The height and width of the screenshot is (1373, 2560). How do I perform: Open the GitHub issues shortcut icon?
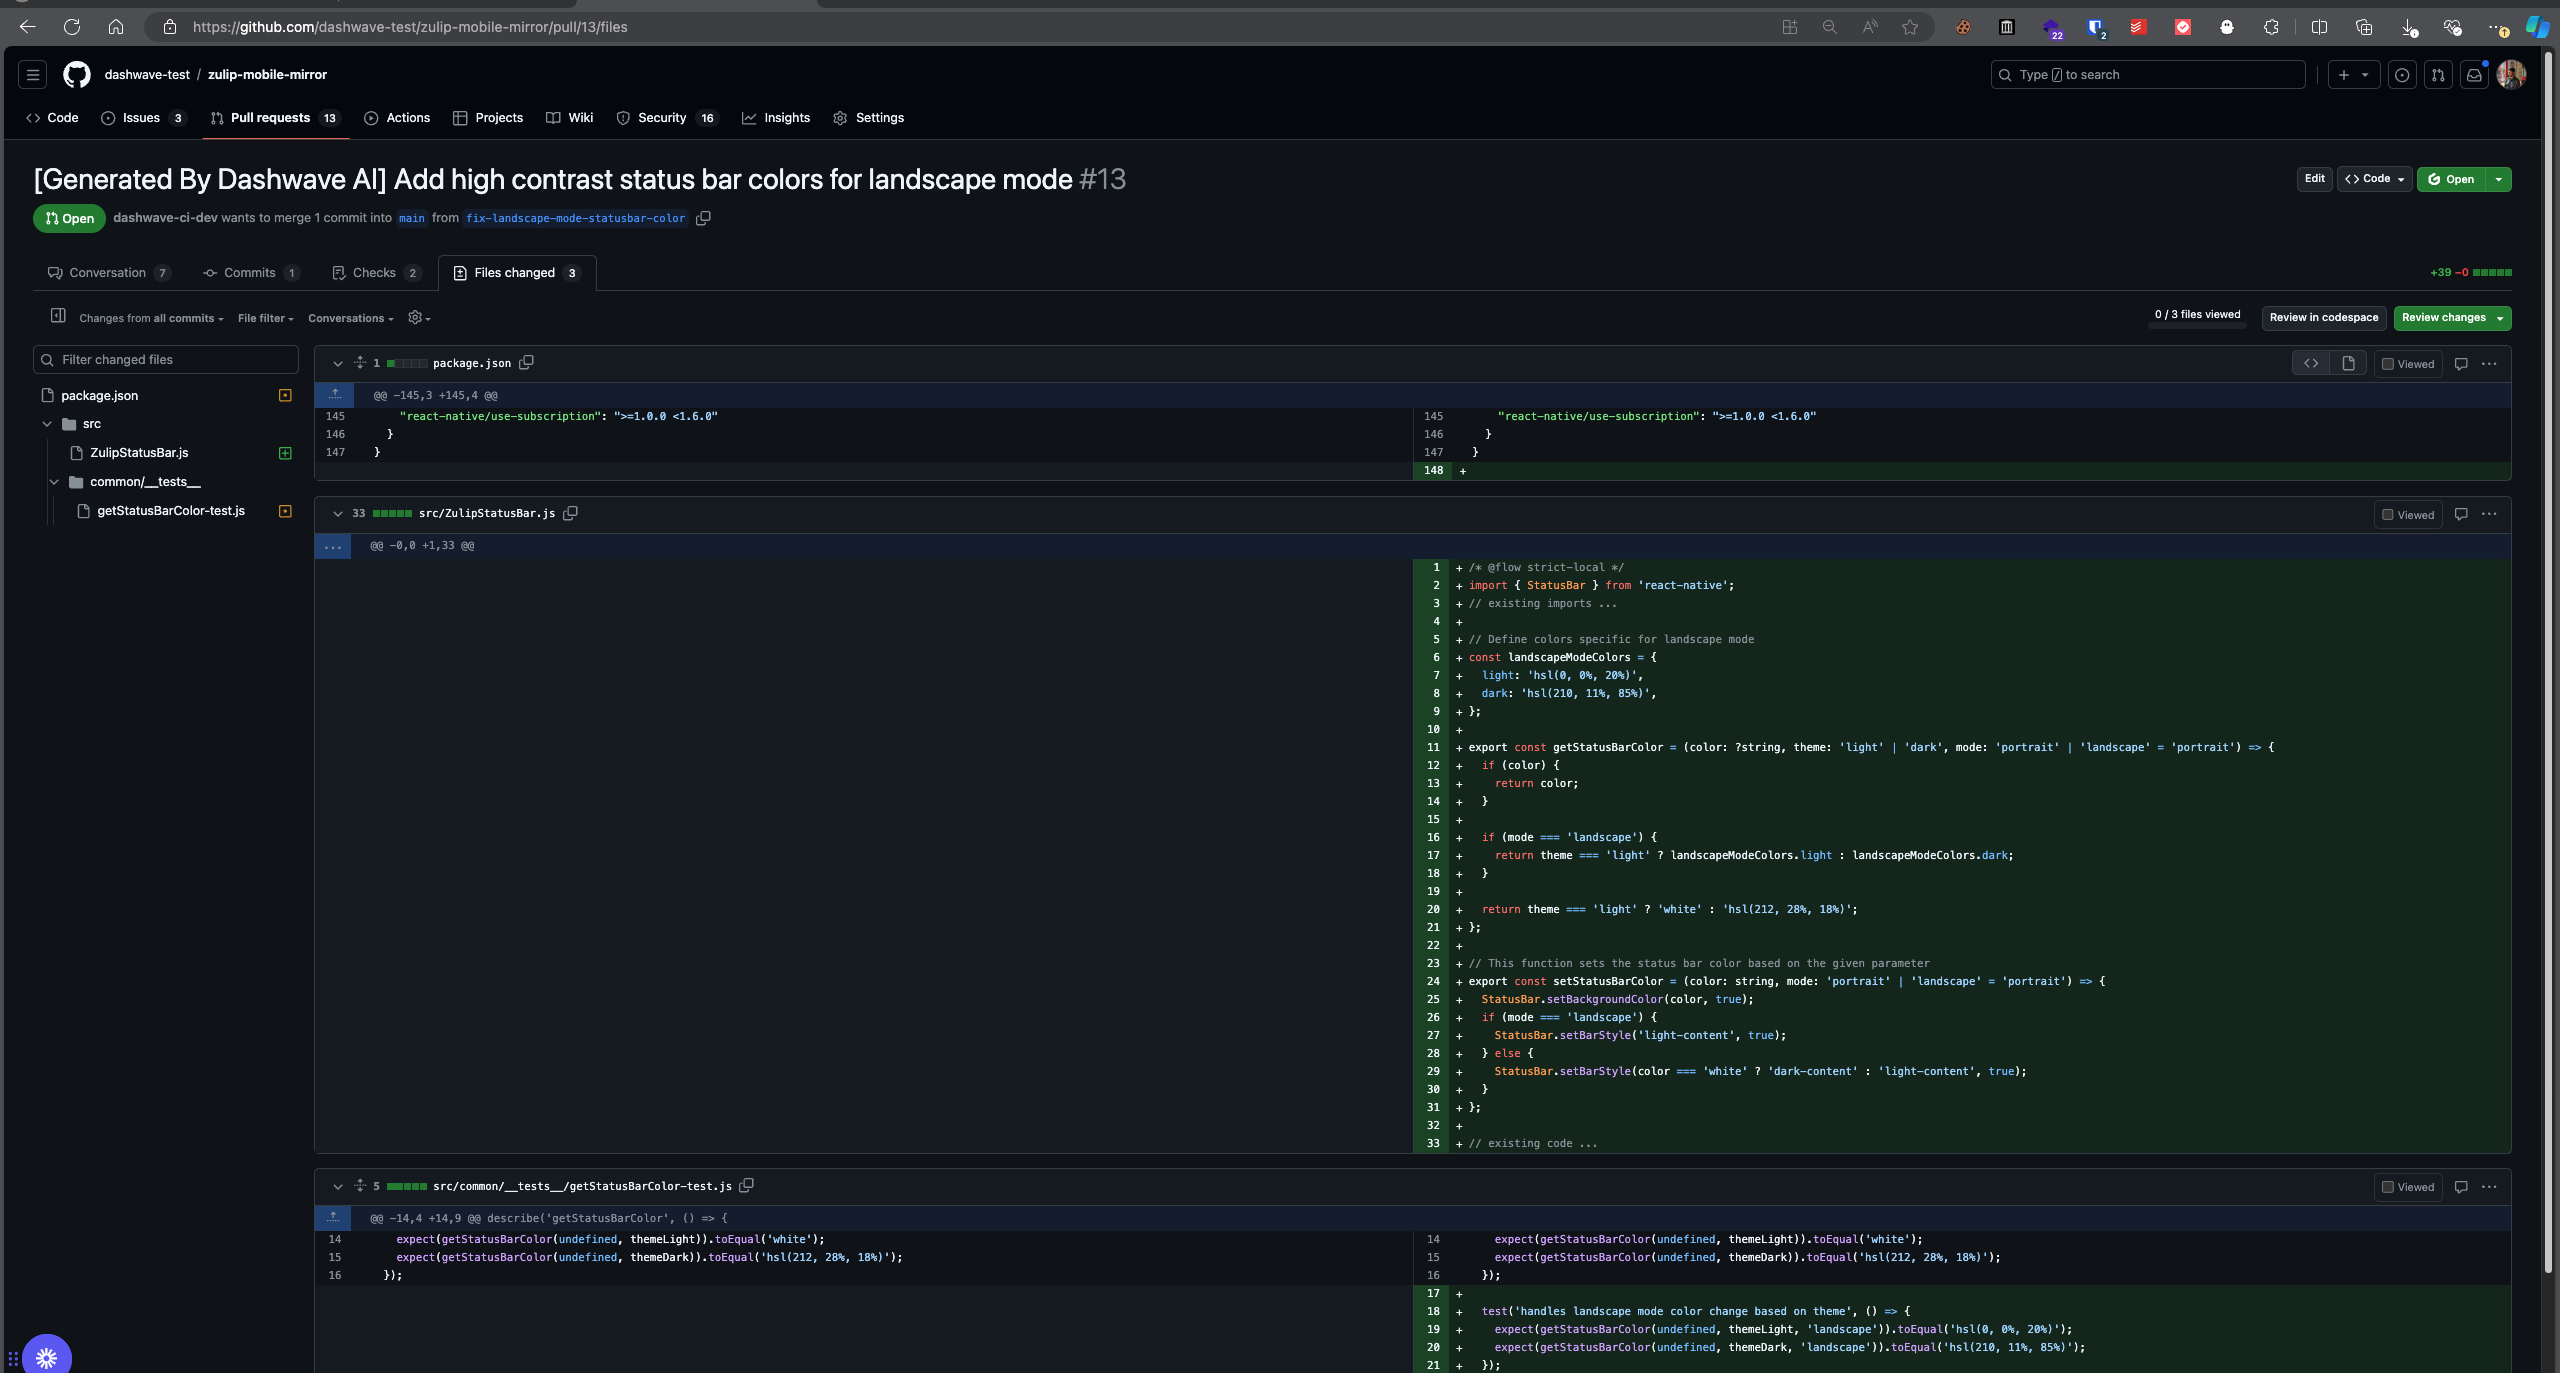pyautogui.click(x=2402, y=75)
